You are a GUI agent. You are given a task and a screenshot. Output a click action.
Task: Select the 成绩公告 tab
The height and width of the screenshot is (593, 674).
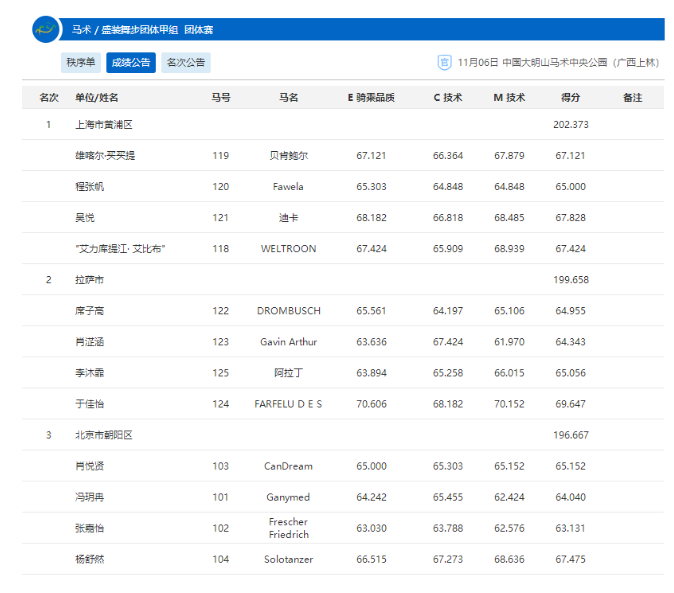pos(131,63)
